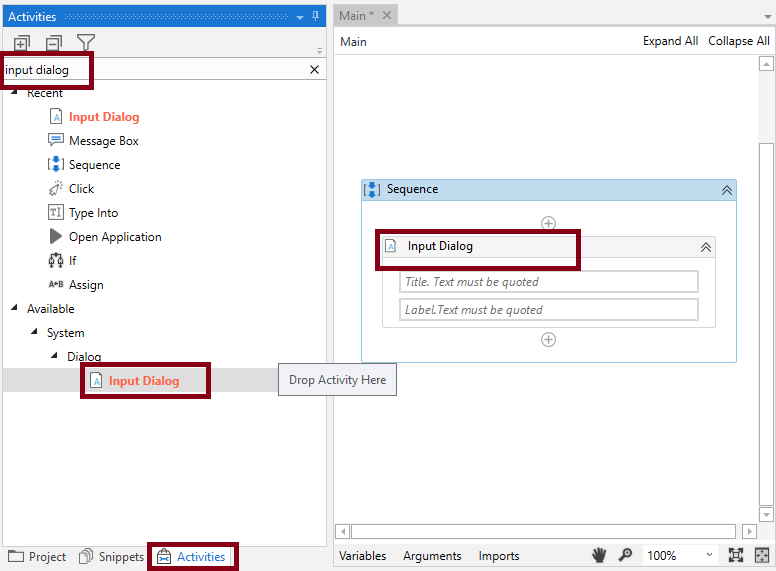
Task: Click the Click activity cursor icon
Action: coord(55,188)
